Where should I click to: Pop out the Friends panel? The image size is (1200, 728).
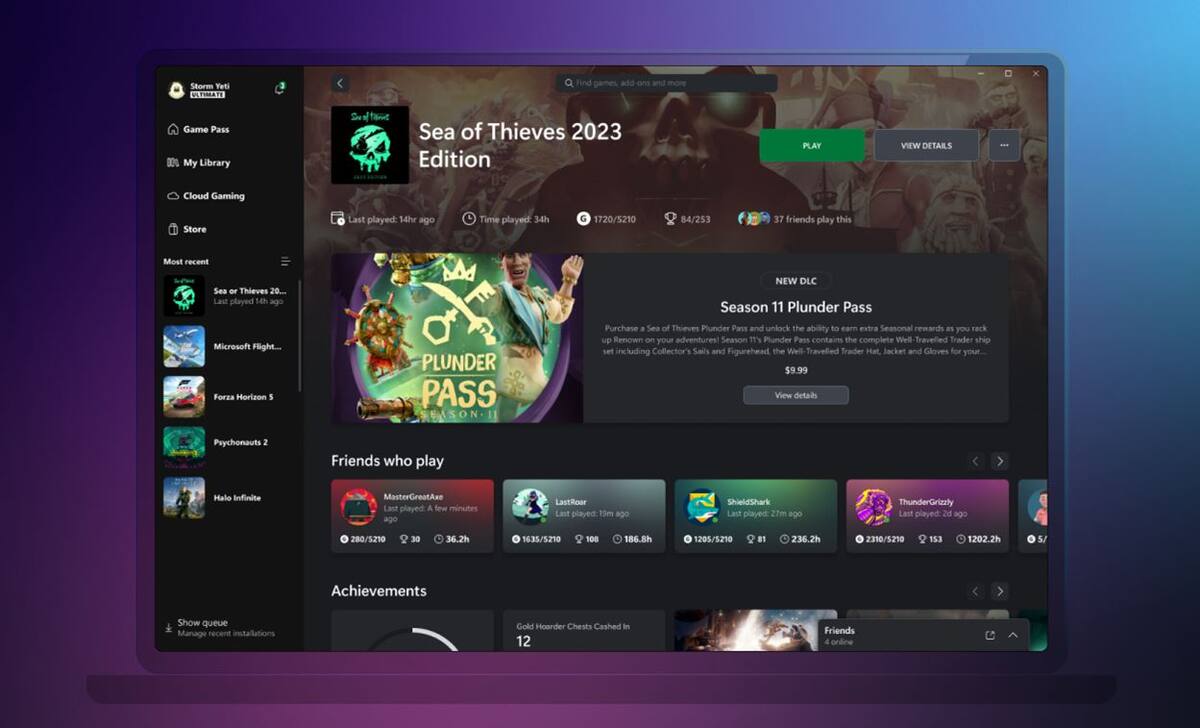click(x=990, y=635)
